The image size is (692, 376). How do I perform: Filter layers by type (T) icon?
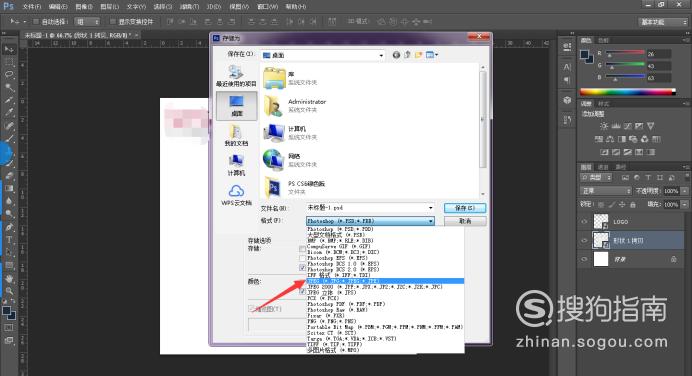click(x=648, y=177)
